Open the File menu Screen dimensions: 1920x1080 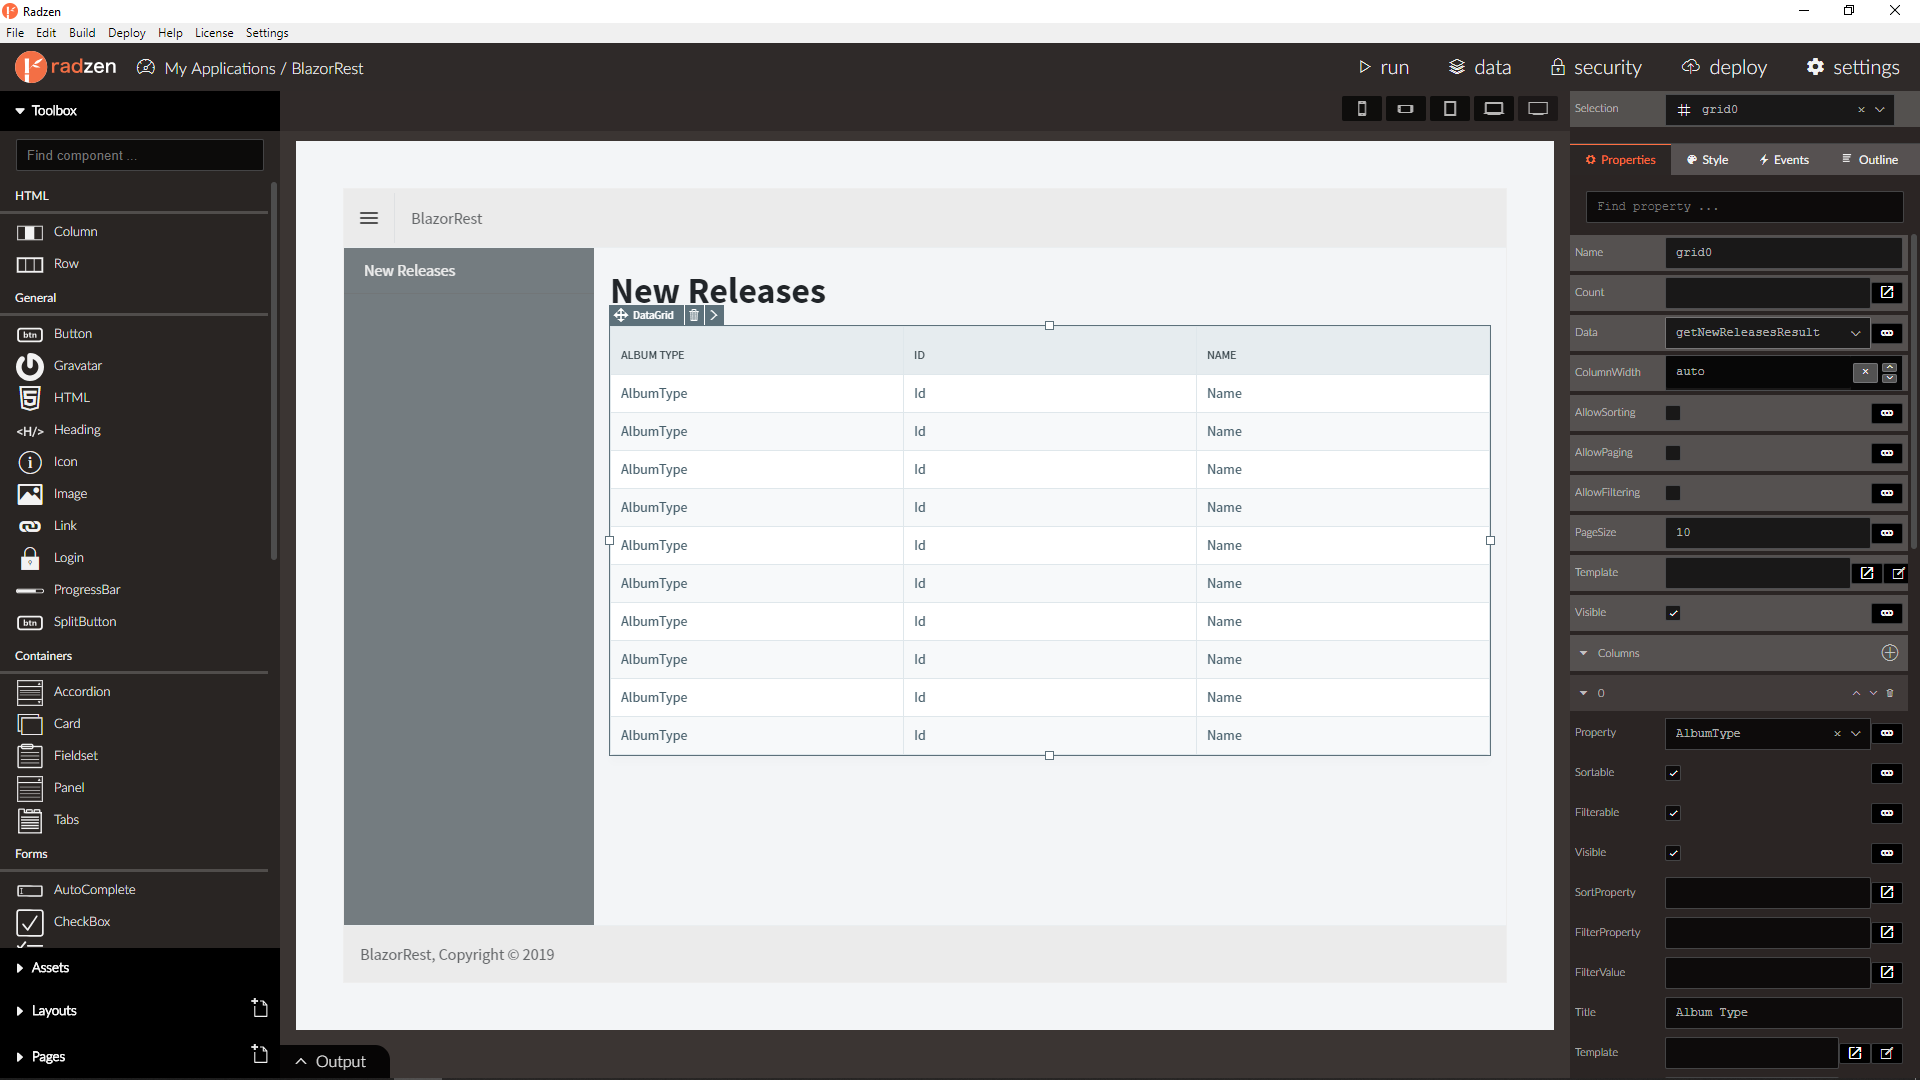tap(15, 33)
